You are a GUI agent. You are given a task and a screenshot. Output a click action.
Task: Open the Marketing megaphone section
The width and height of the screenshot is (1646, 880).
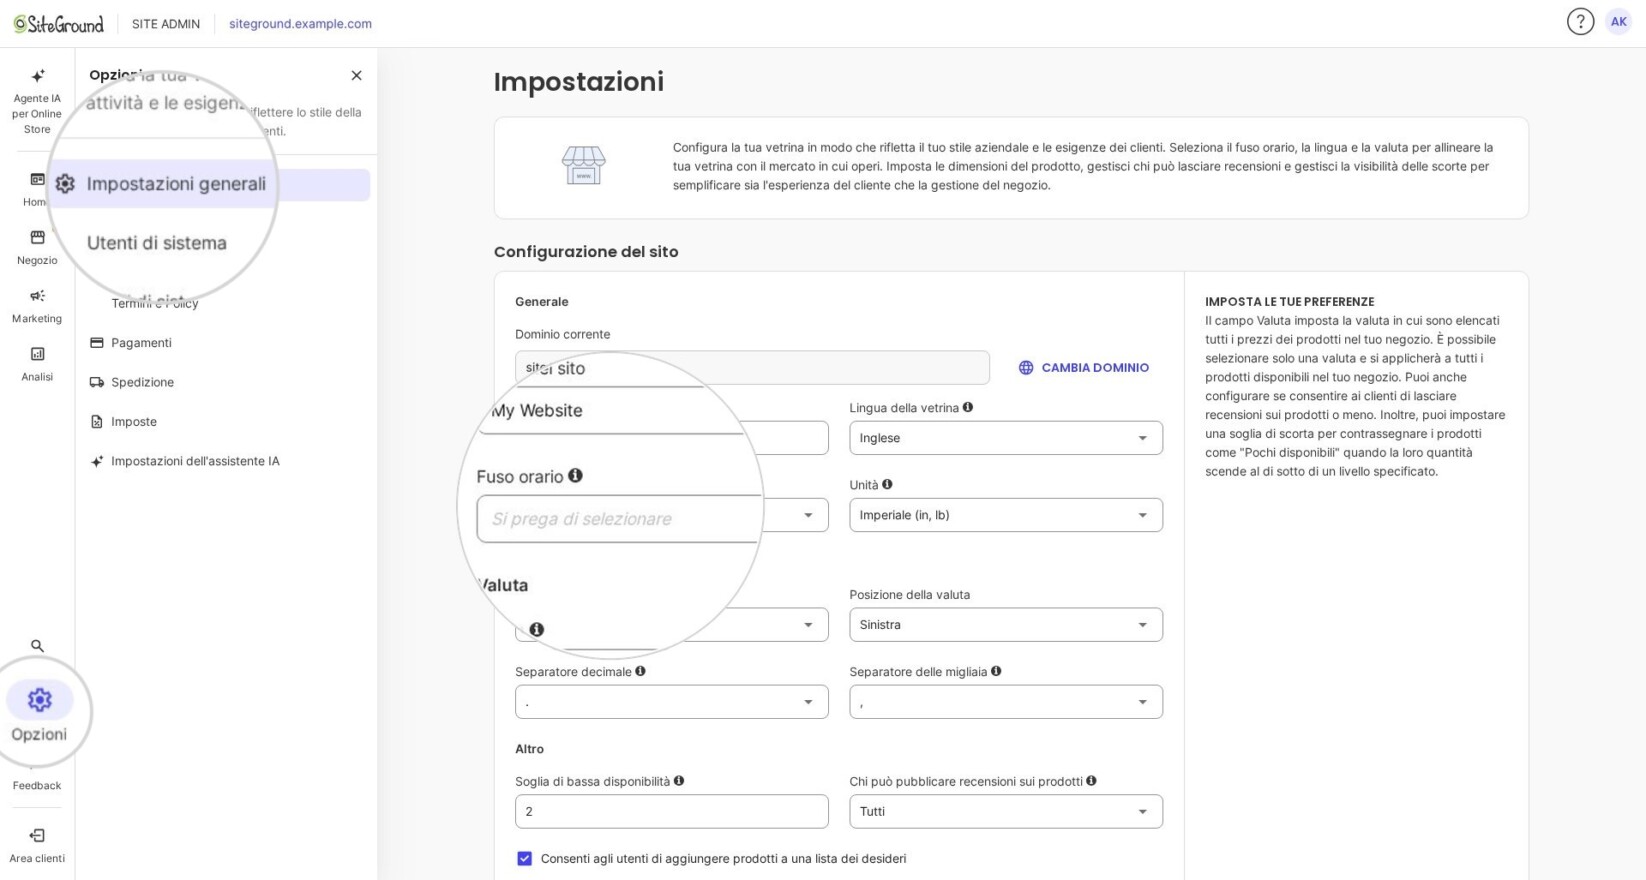(37, 305)
